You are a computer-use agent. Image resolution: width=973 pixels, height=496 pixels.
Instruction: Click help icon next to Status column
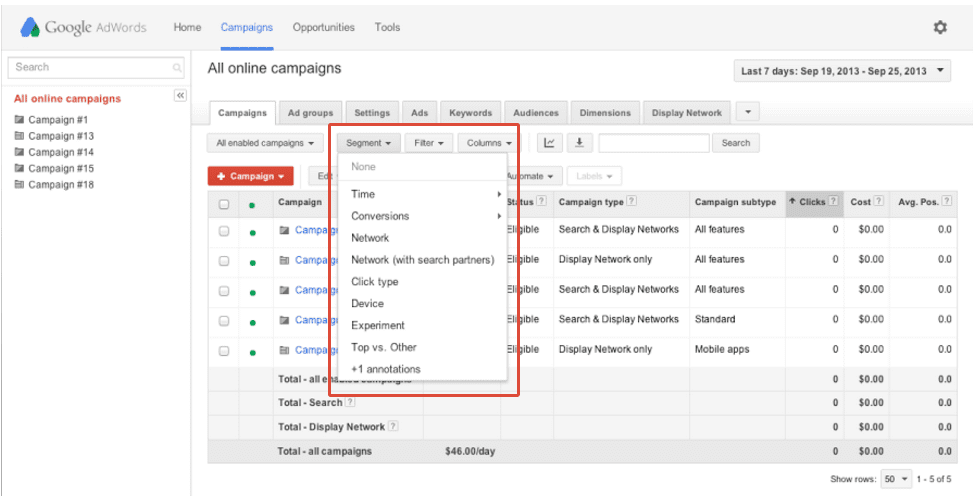coord(542,201)
